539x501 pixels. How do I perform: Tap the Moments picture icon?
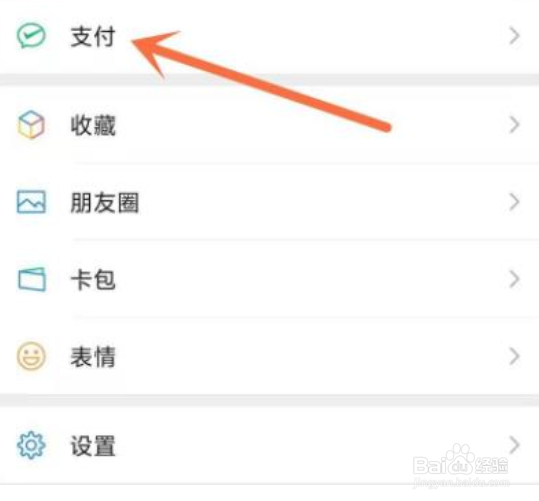tap(31, 202)
